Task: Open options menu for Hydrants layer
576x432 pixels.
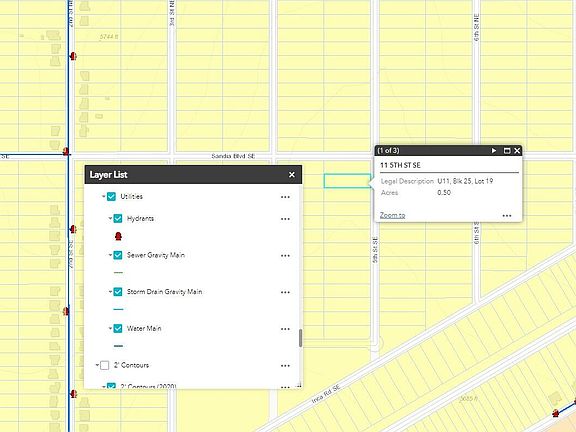Action: (285, 219)
